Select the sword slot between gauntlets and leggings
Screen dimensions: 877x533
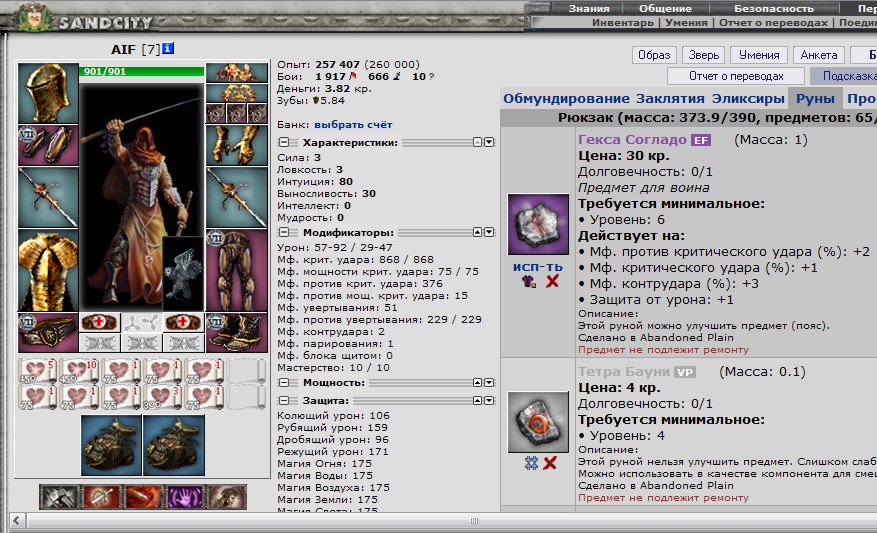tap(237, 198)
